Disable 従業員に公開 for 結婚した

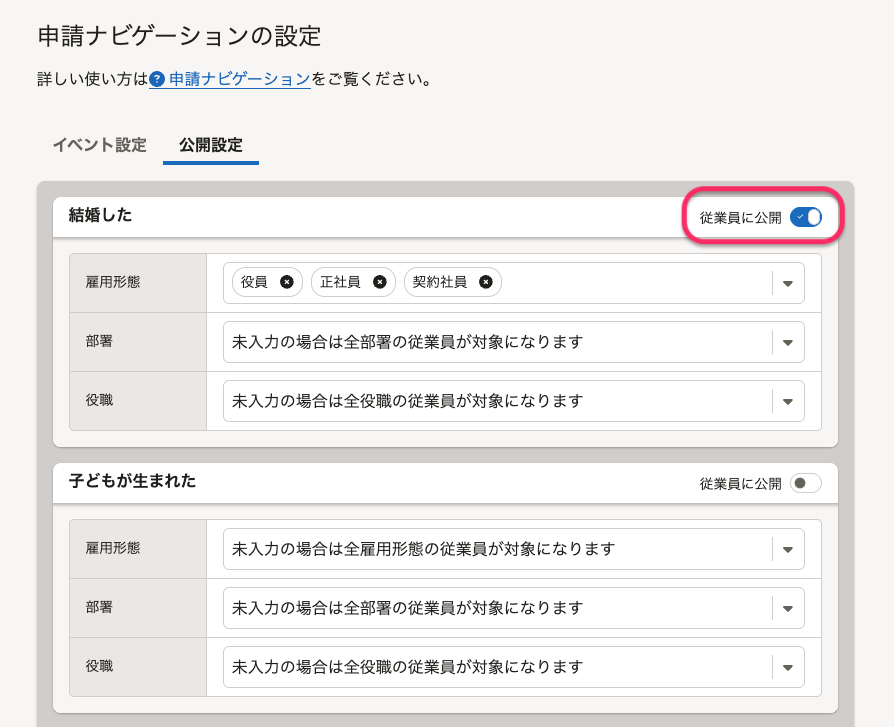pos(805,217)
